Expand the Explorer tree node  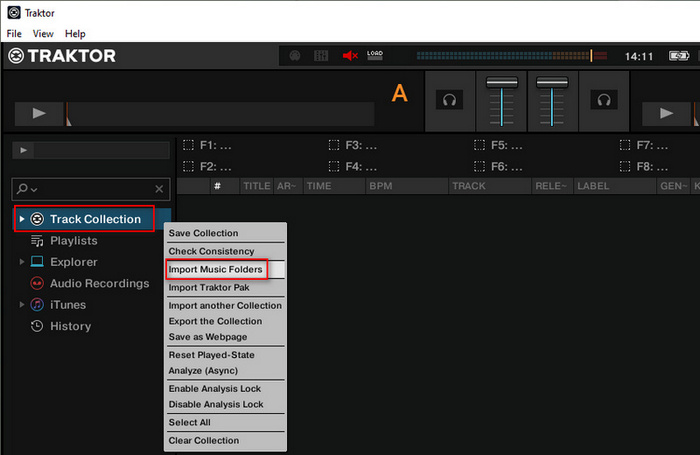[x=21, y=262]
